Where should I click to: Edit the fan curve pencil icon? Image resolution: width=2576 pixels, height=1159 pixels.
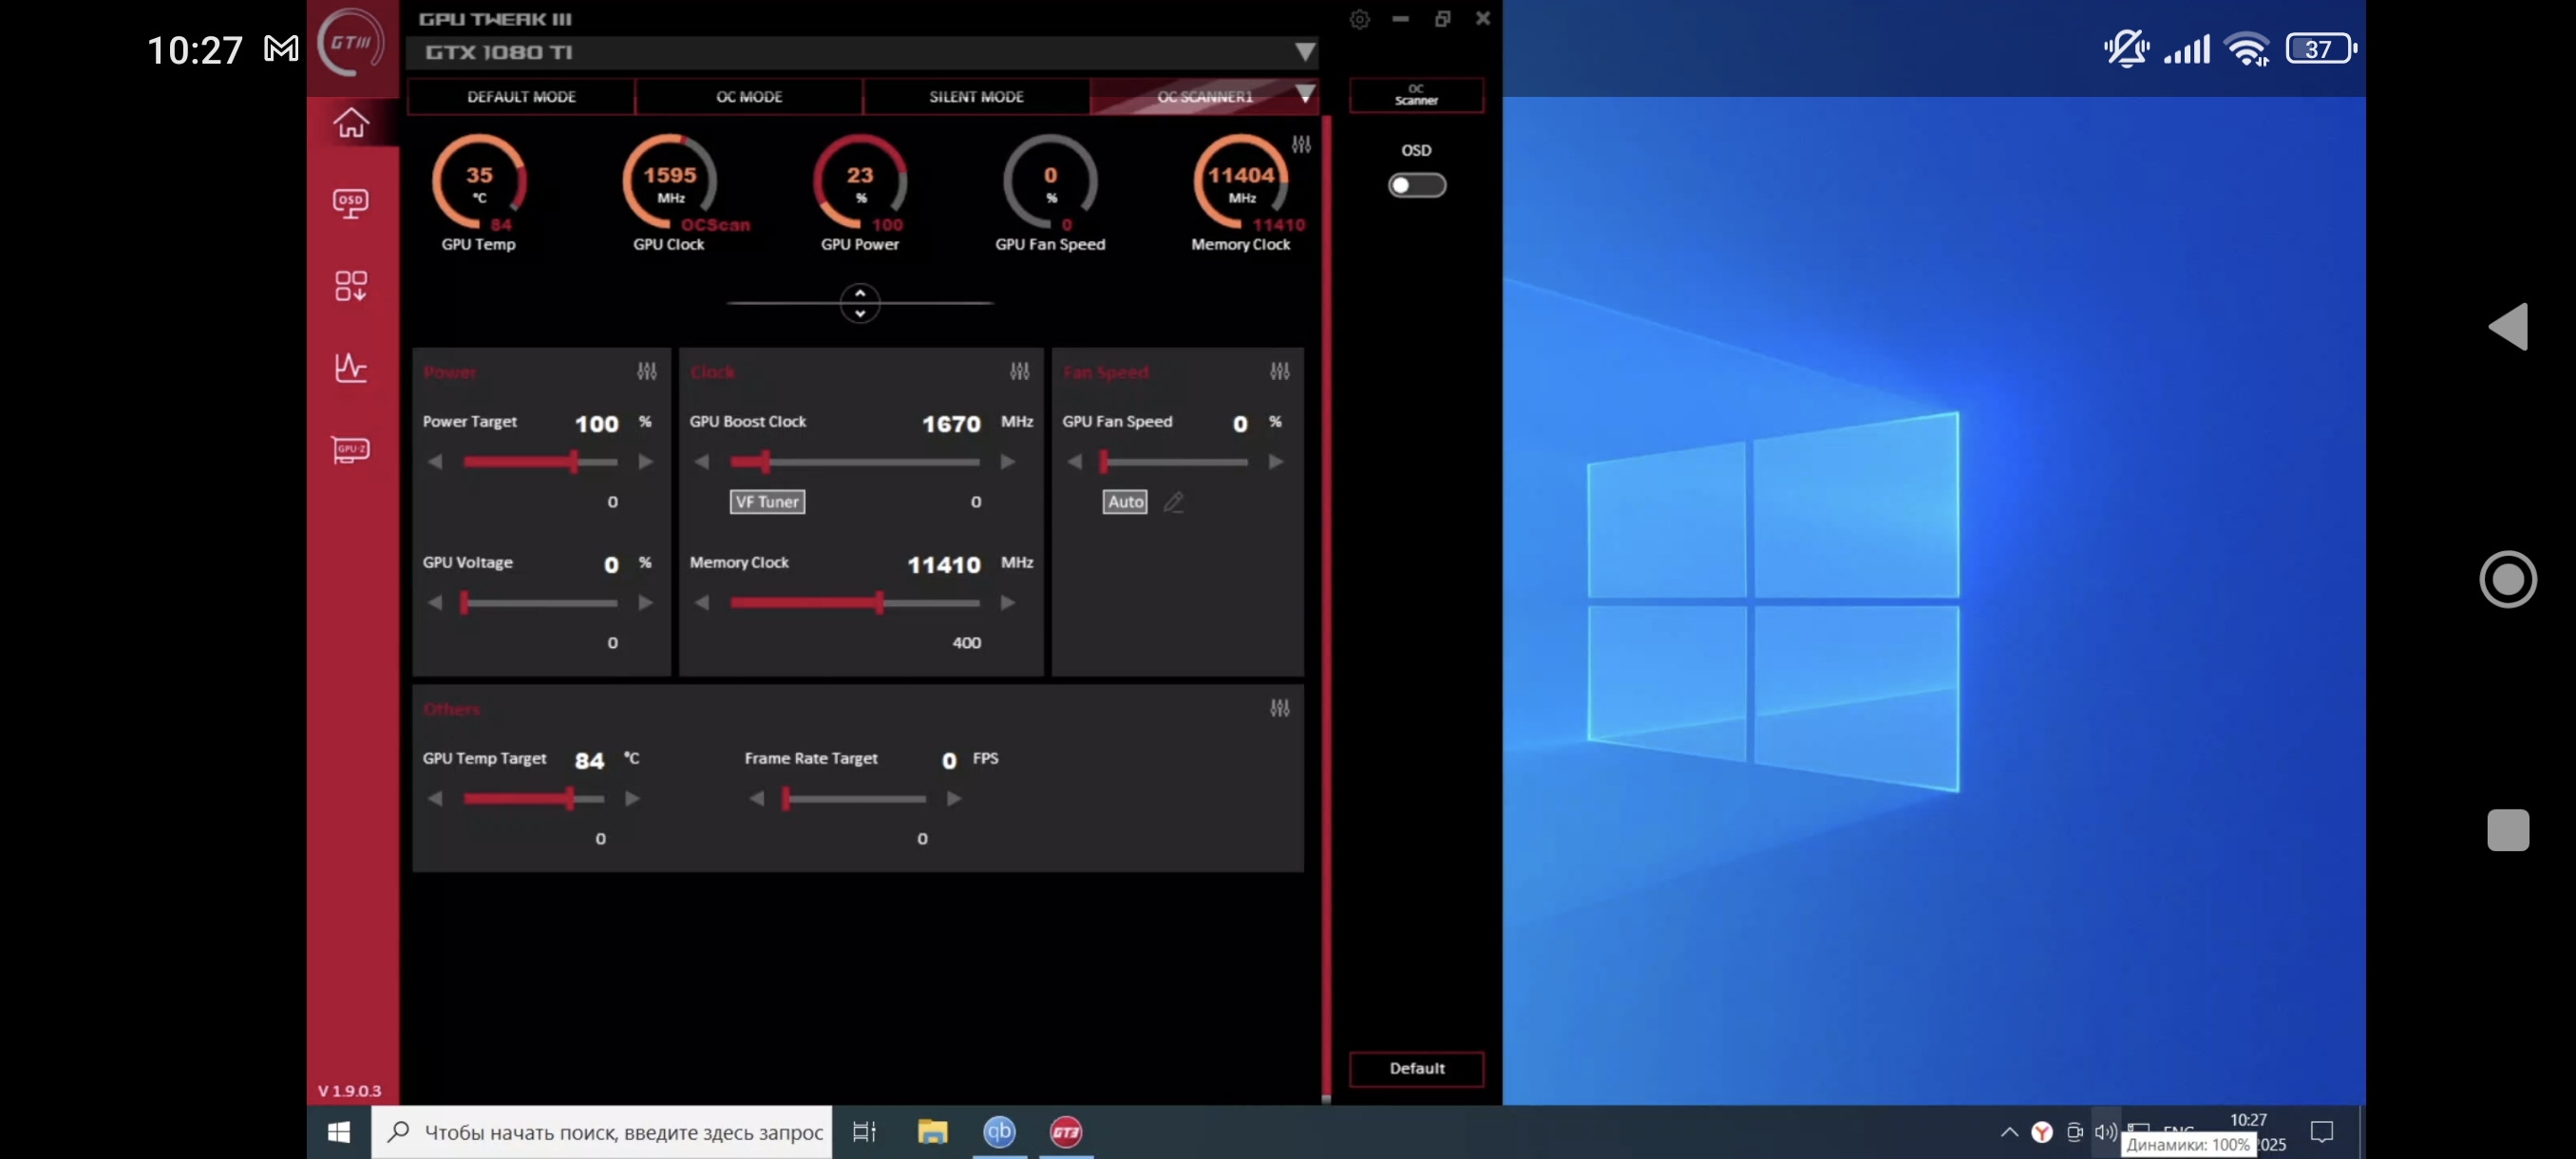tap(1174, 502)
